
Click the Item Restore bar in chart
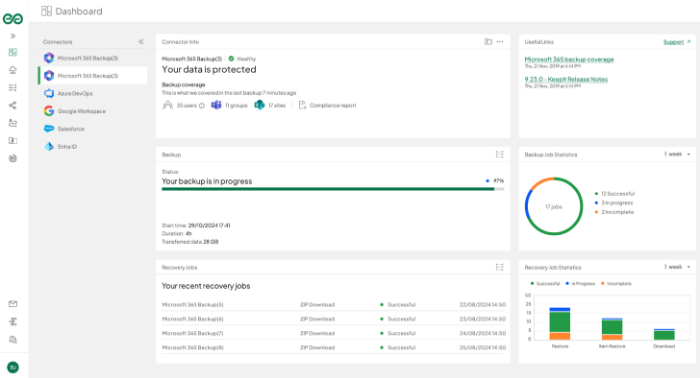[612, 329]
